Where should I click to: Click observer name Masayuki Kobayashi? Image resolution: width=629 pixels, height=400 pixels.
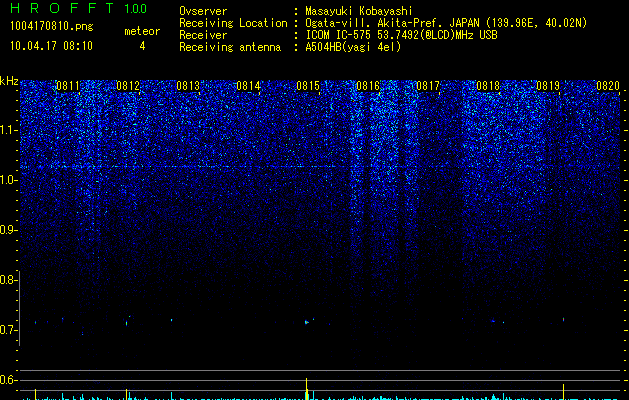(358, 11)
